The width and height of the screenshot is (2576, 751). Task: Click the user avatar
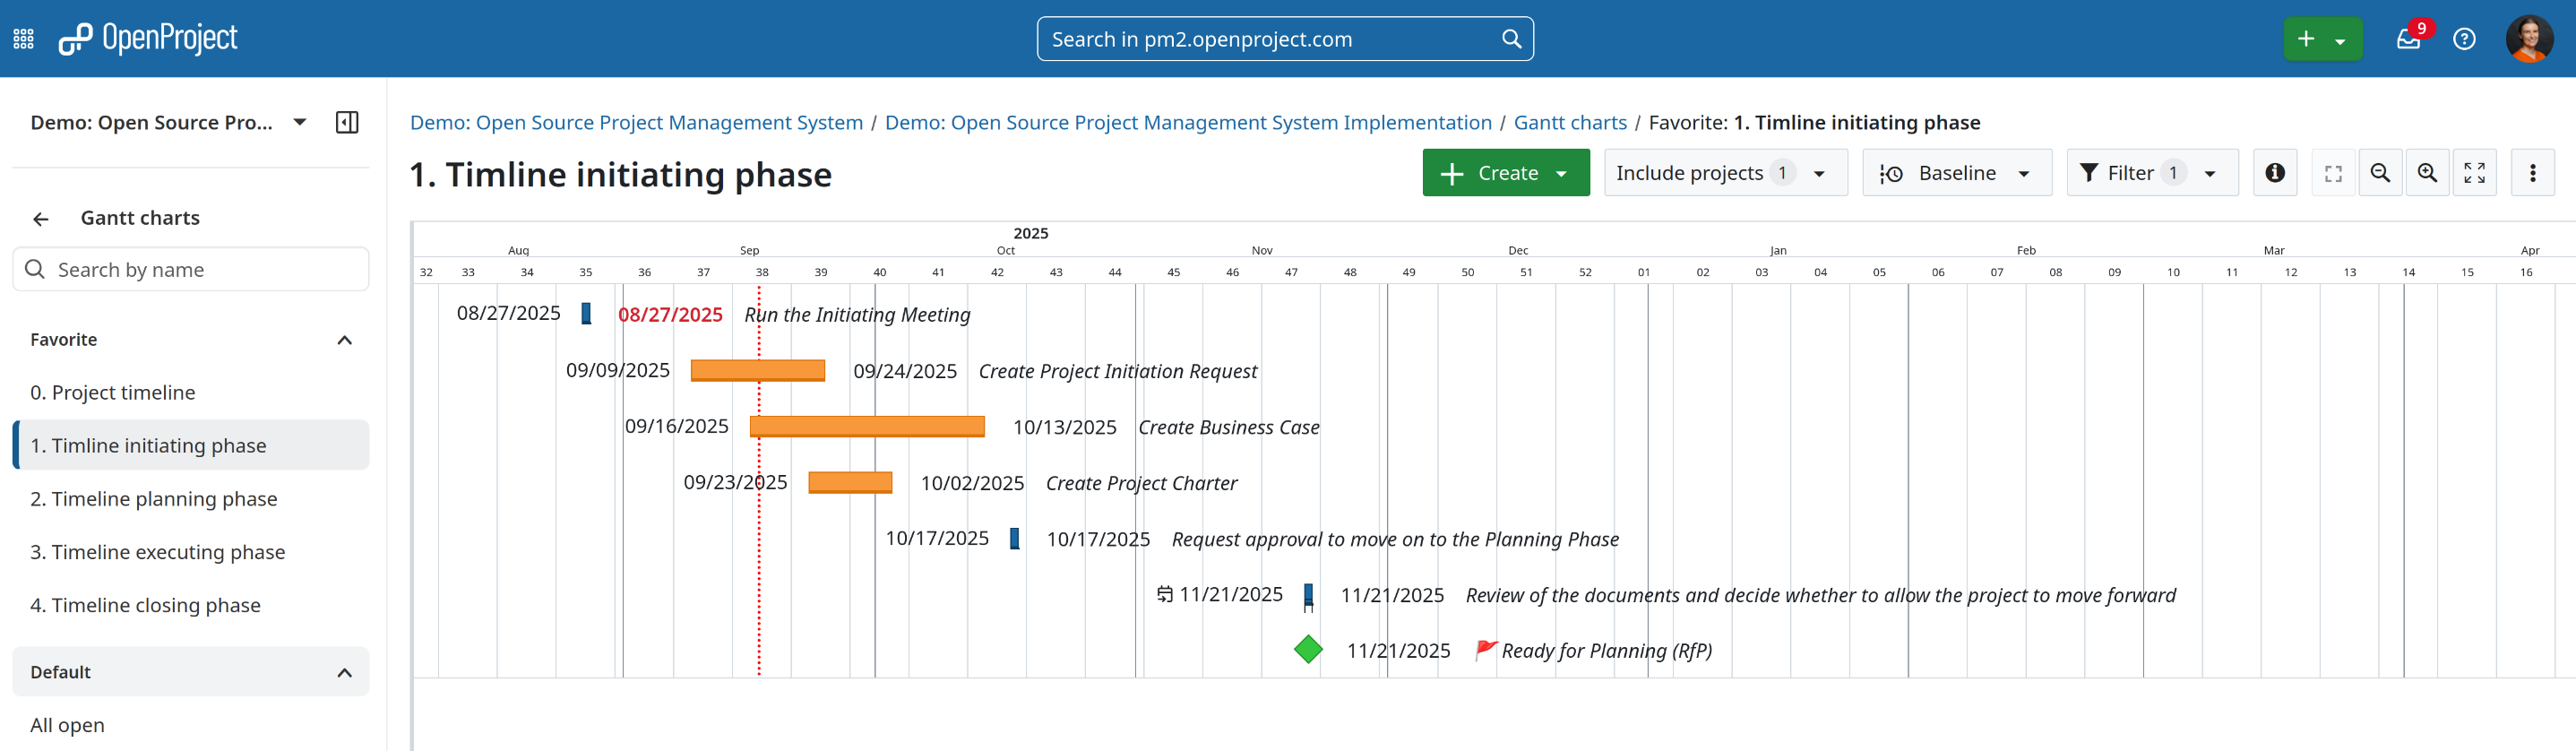click(2528, 39)
